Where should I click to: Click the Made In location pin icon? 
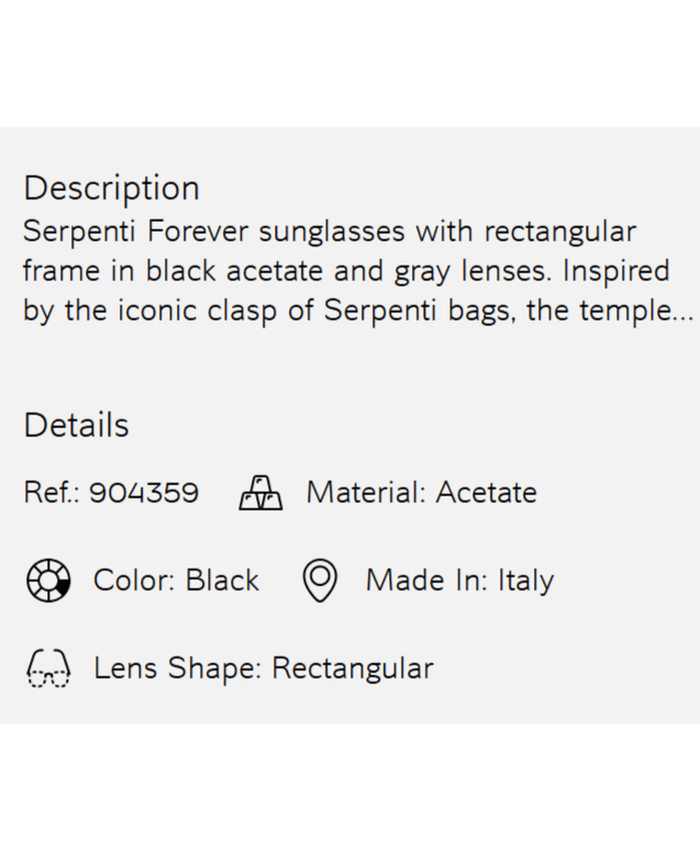point(320,581)
